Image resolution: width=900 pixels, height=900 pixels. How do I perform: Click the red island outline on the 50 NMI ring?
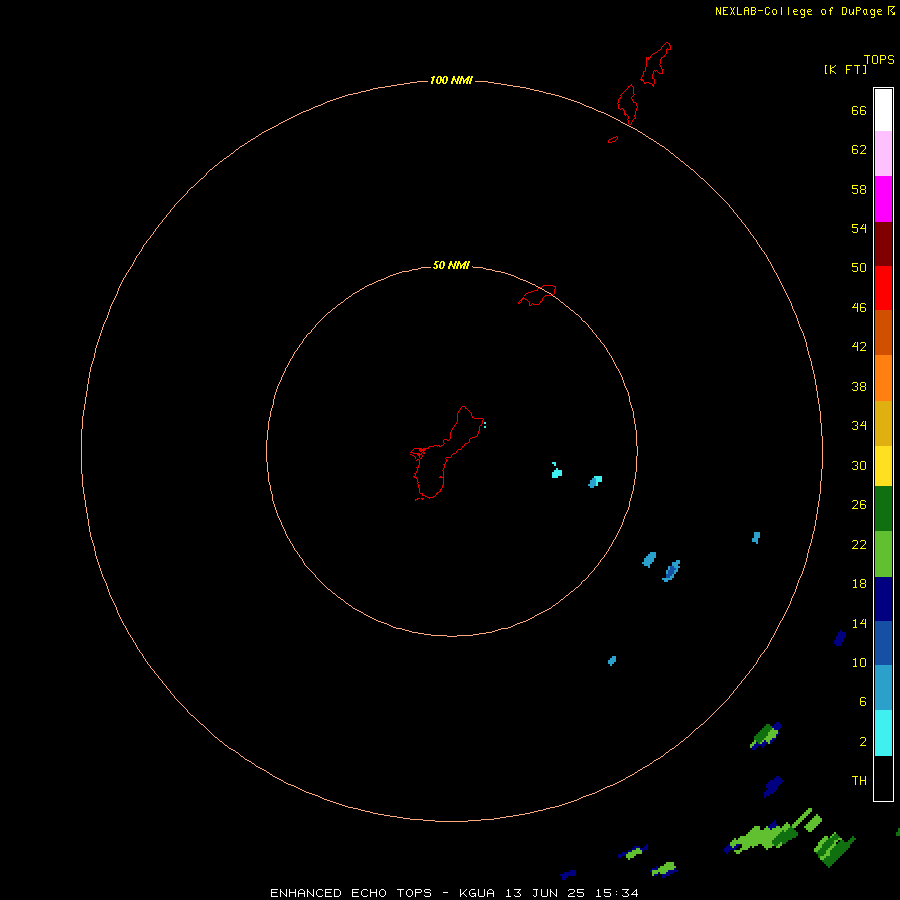point(537,295)
